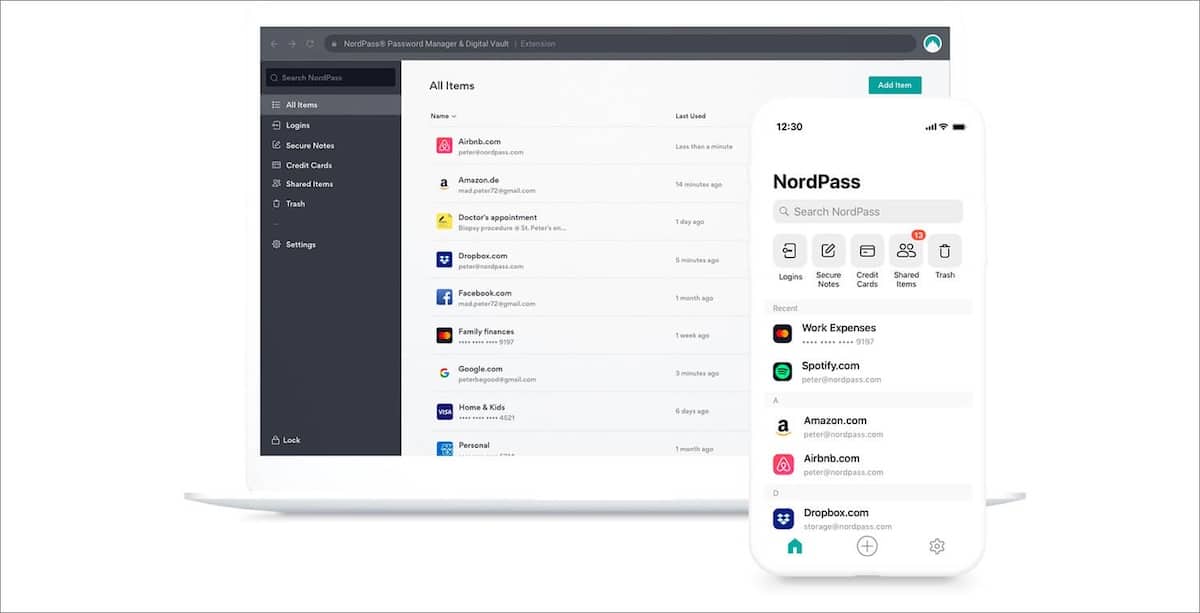Click the browser back arrow
1200x613 pixels.
click(274, 44)
